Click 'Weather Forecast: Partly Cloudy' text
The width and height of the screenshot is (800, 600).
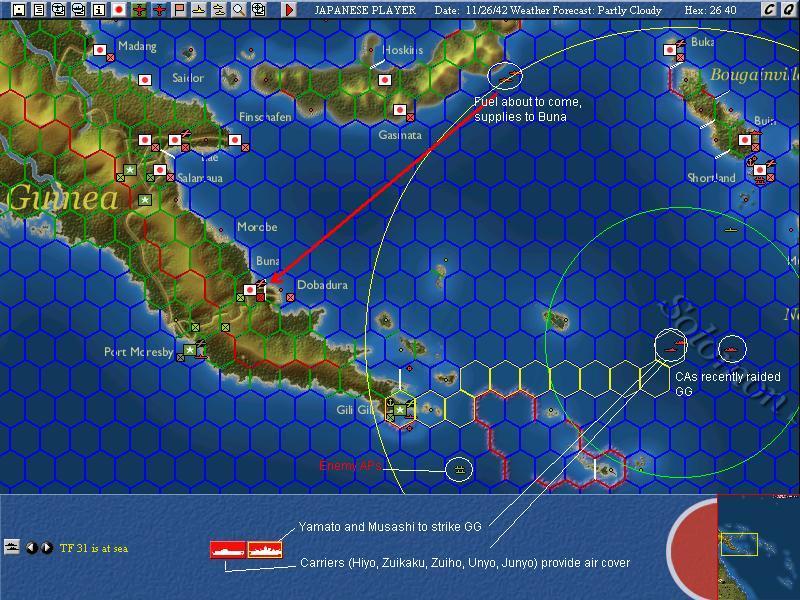point(586,10)
